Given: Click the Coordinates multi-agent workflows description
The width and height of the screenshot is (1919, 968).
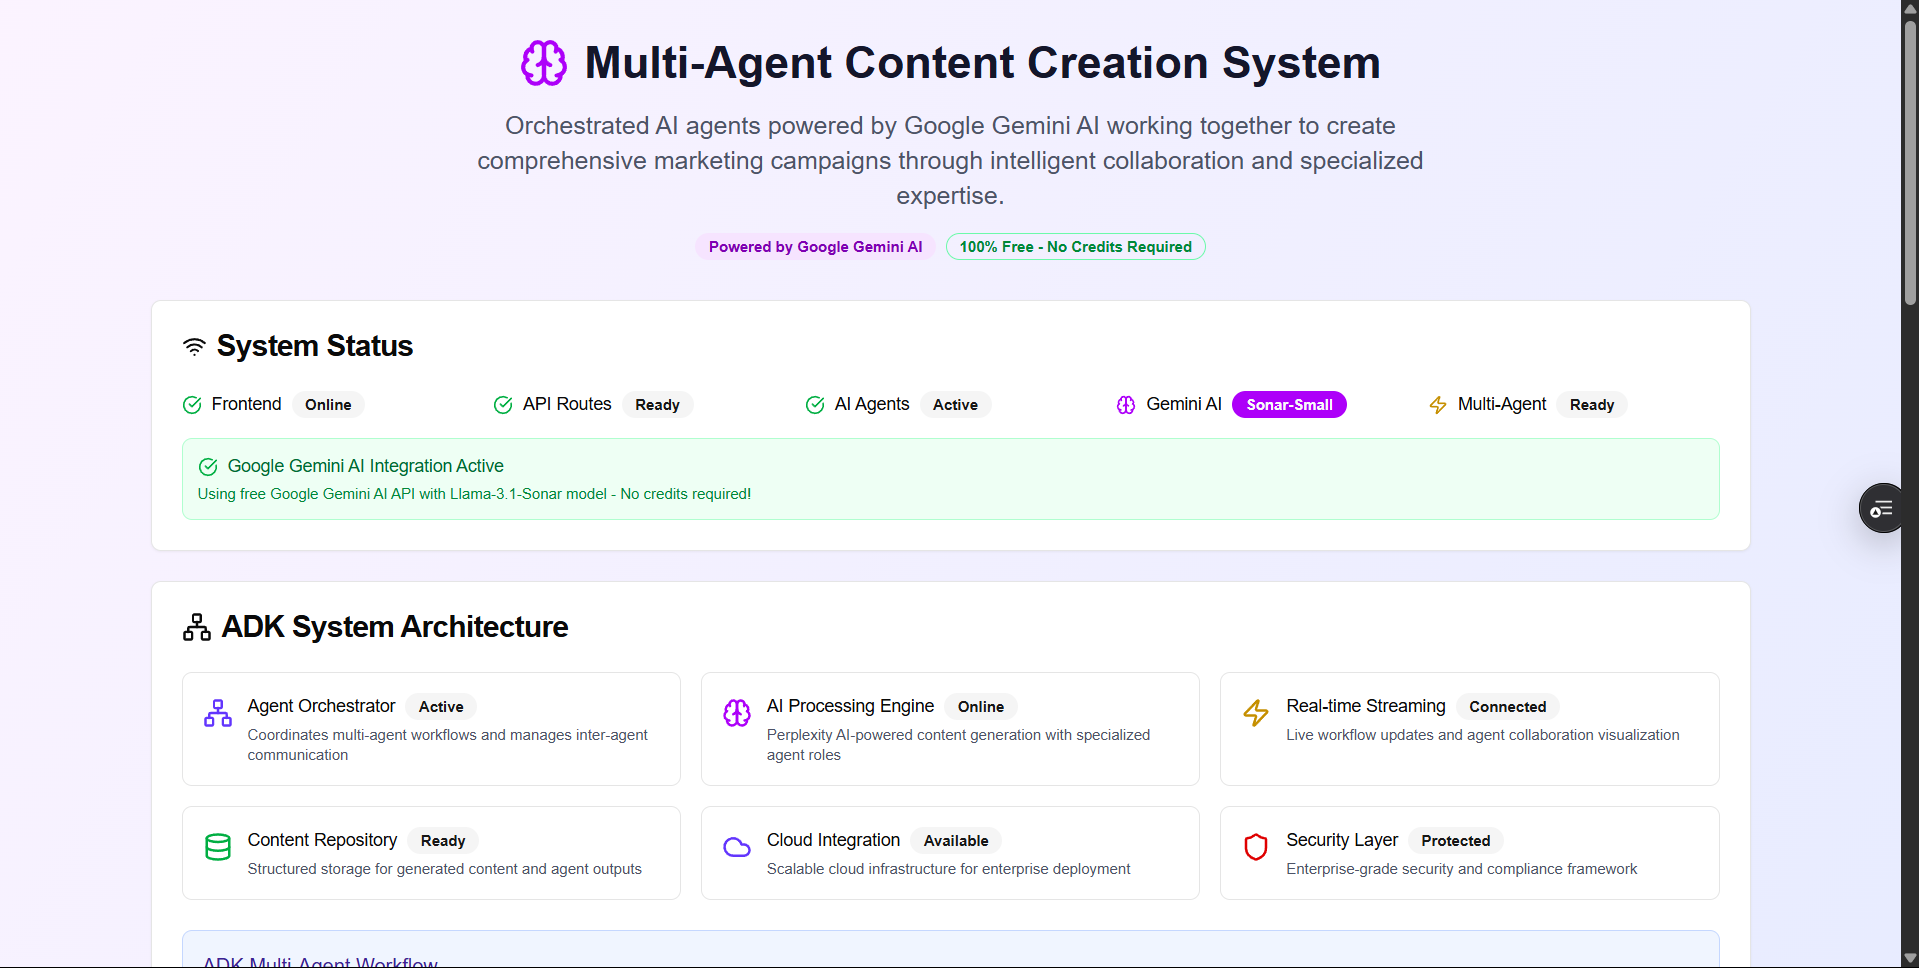Looking at the screenshot, I should tap(448, 745).
